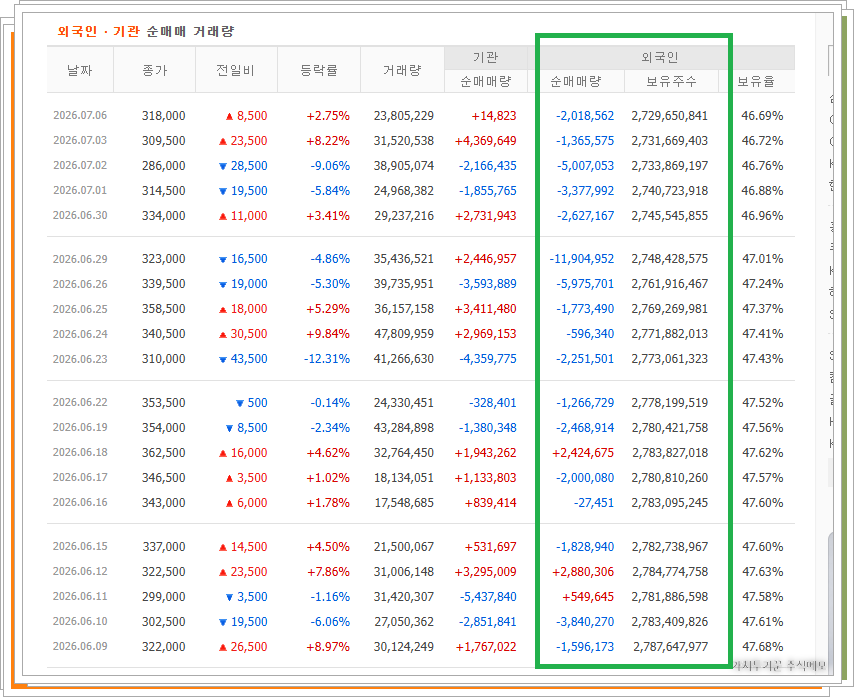Click foreign net buy +2,424,675
The height and width of the screenshot is (697, 854).
click(583, 453)
